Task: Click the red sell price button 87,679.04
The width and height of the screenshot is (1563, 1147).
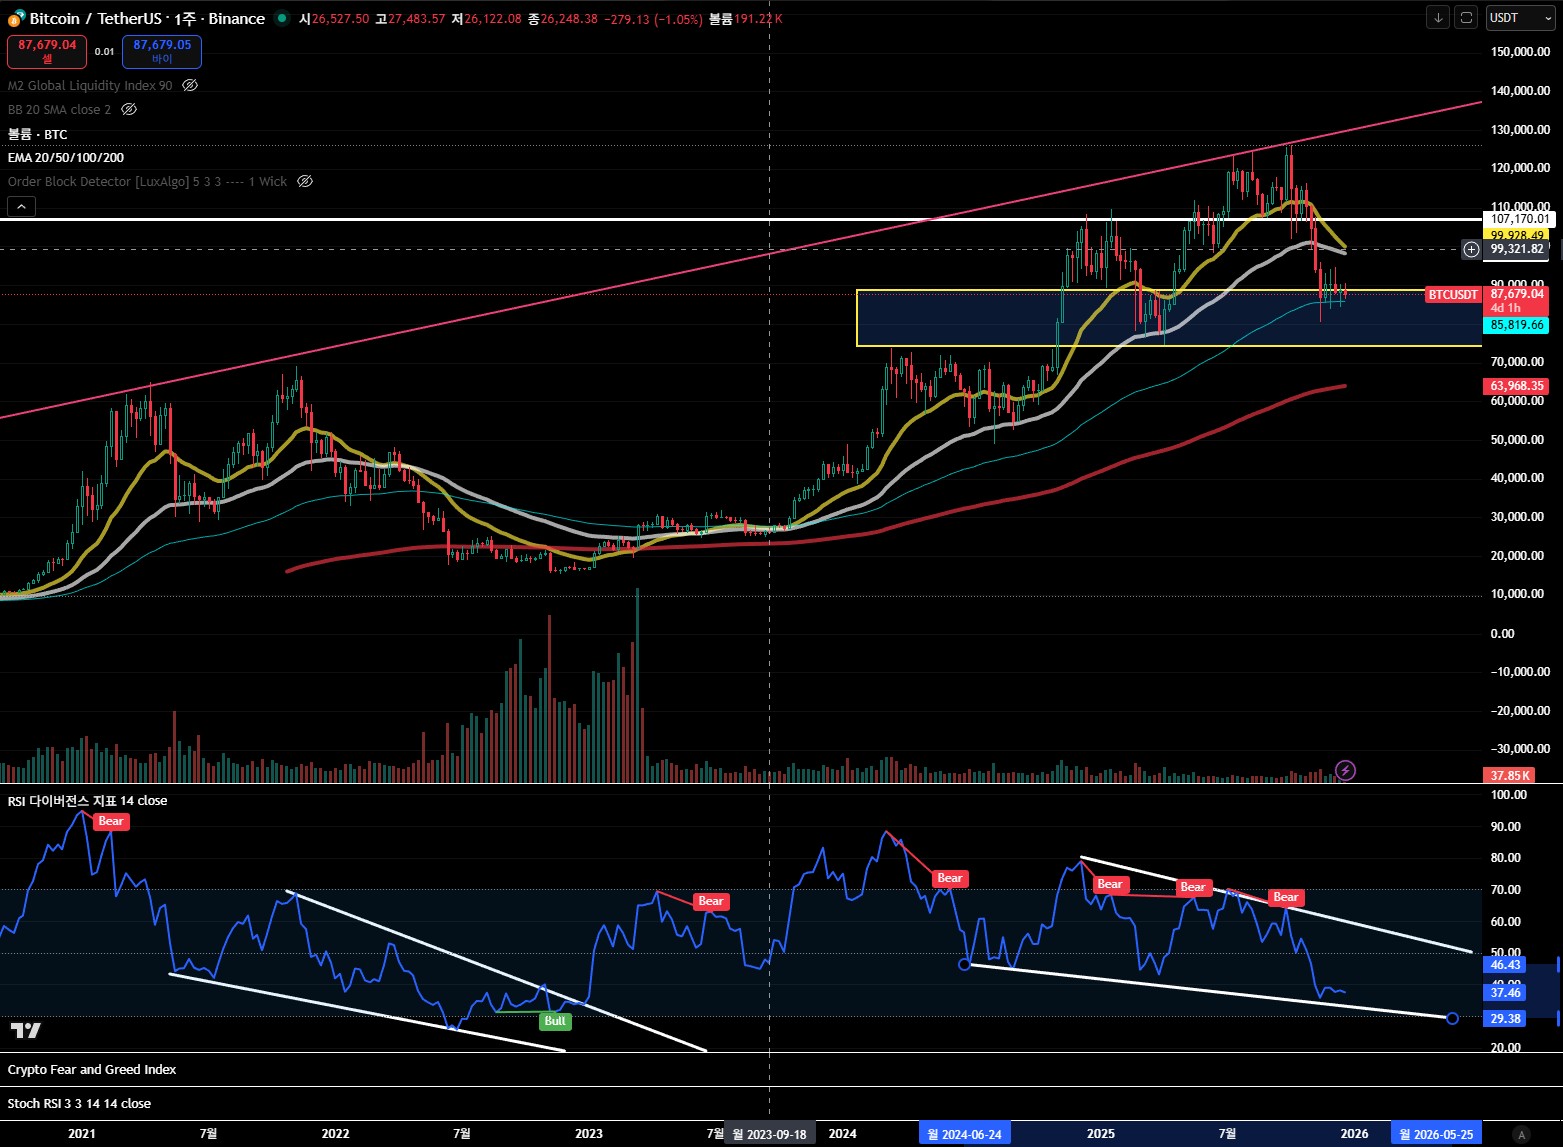Action: pyautogui.click(x=47, y=52)
